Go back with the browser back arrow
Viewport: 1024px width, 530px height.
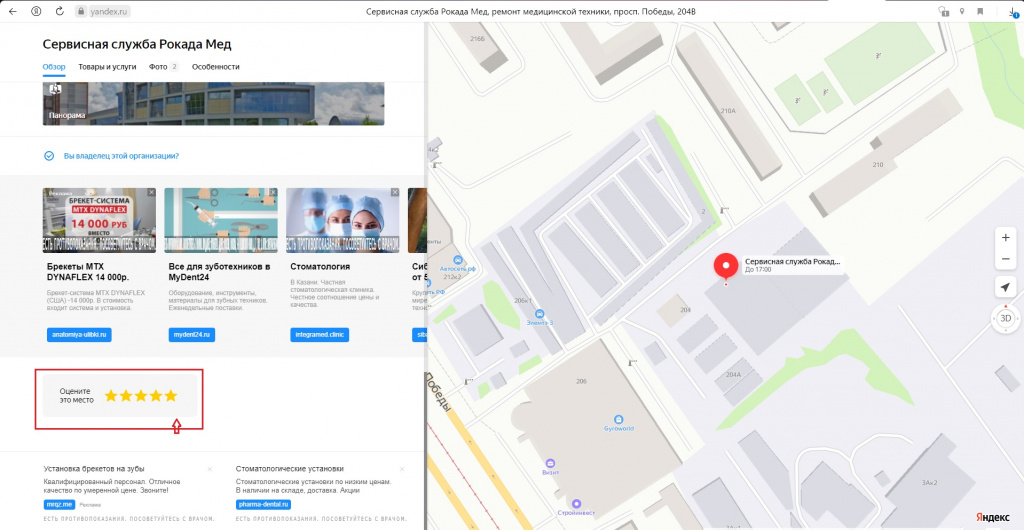[12, 11]
